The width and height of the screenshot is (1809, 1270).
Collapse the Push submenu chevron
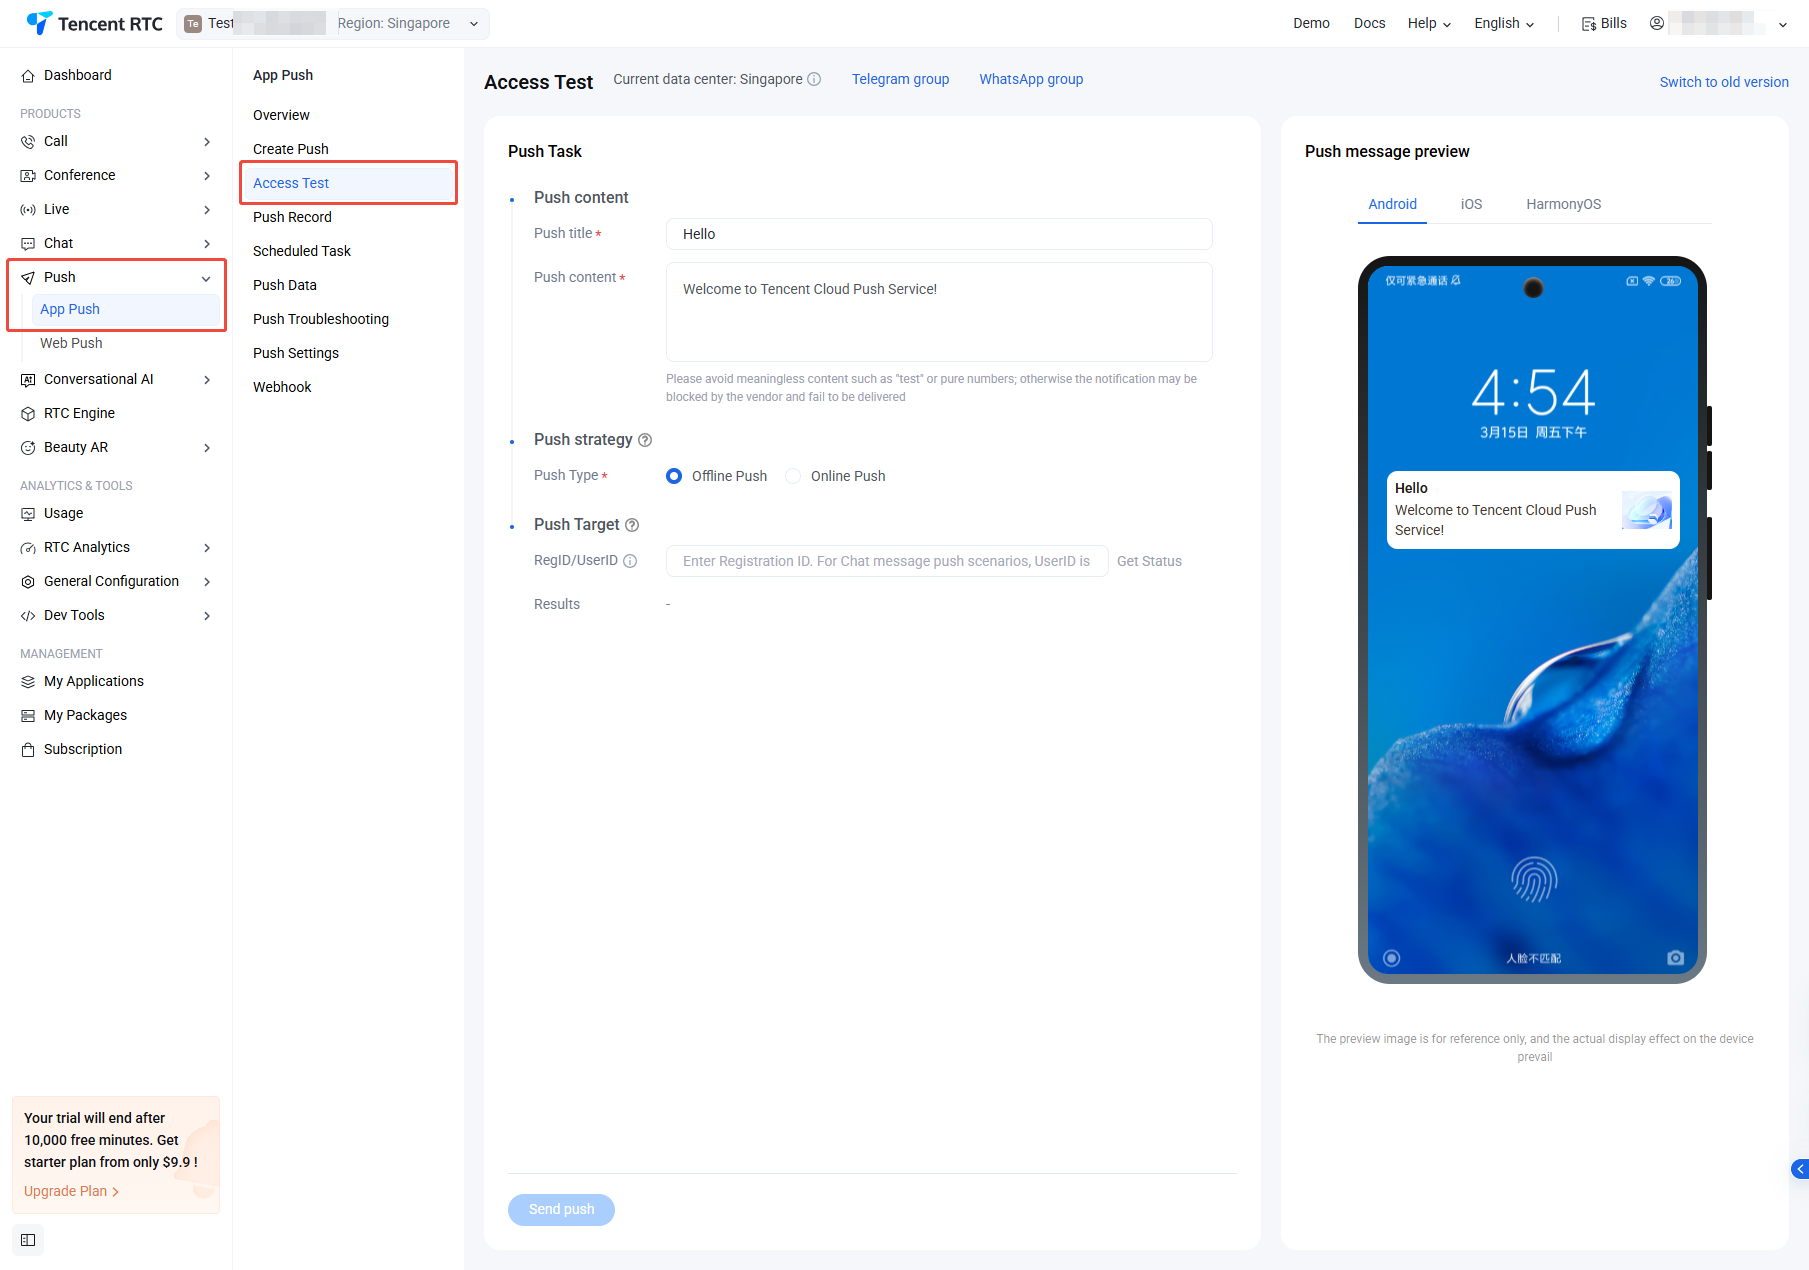click(206, 278)
